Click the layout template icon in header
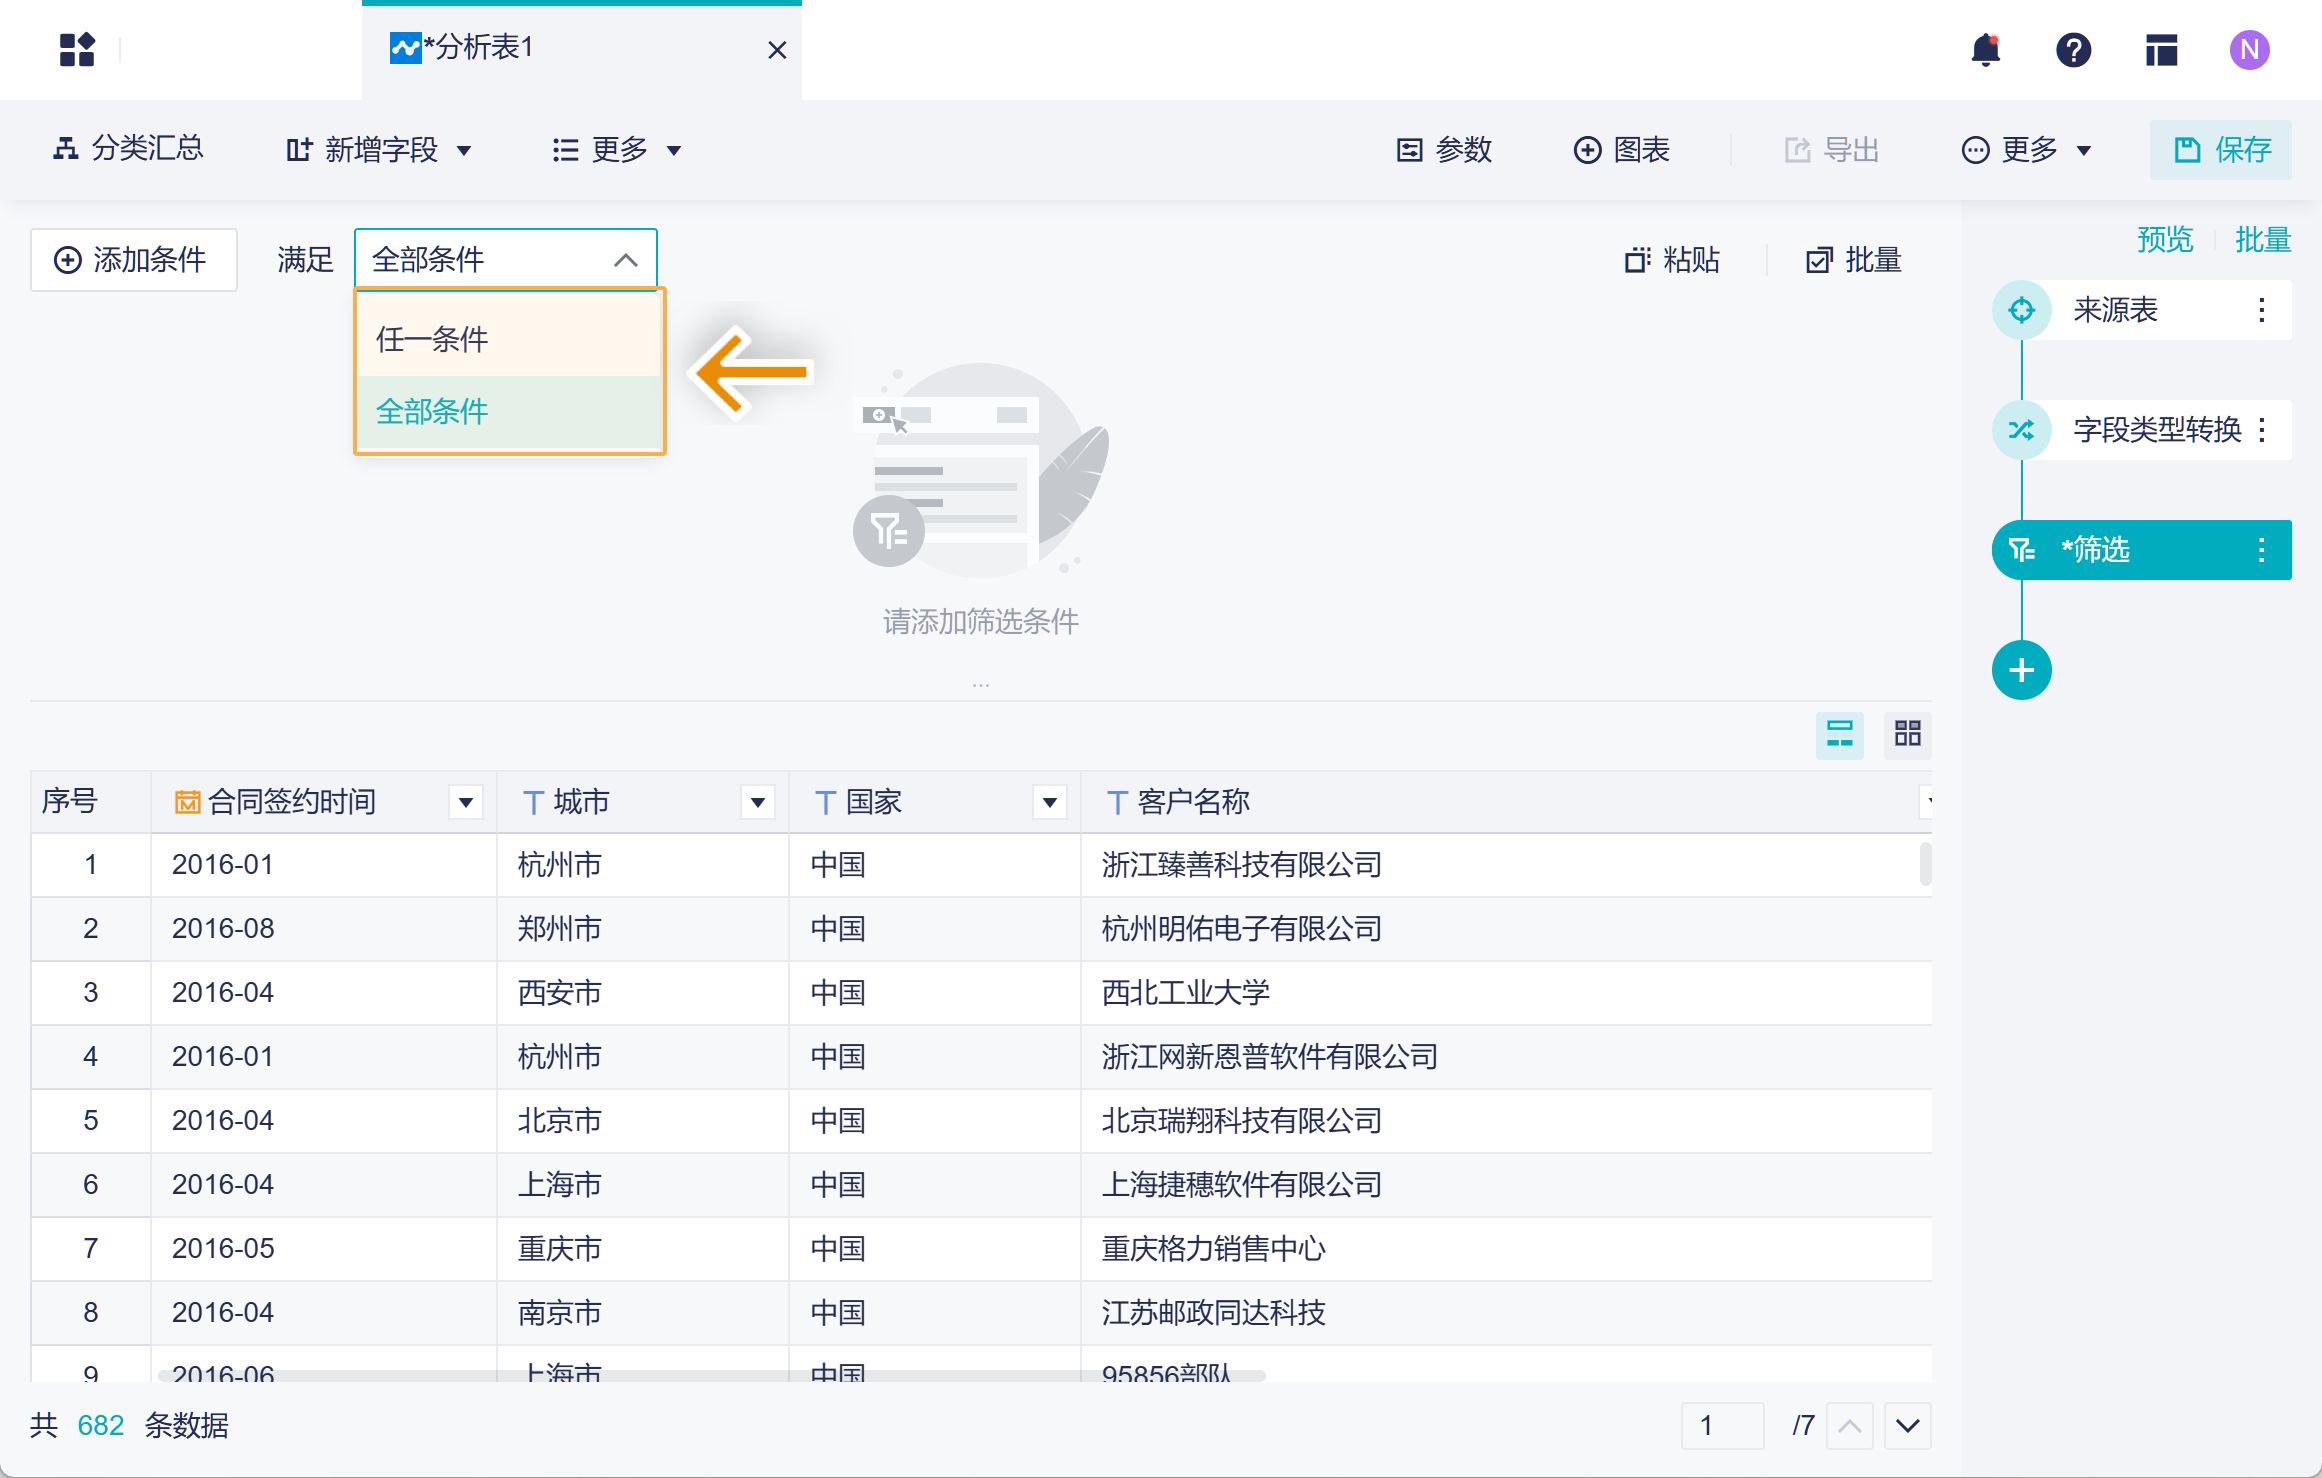 (2161, 49)
